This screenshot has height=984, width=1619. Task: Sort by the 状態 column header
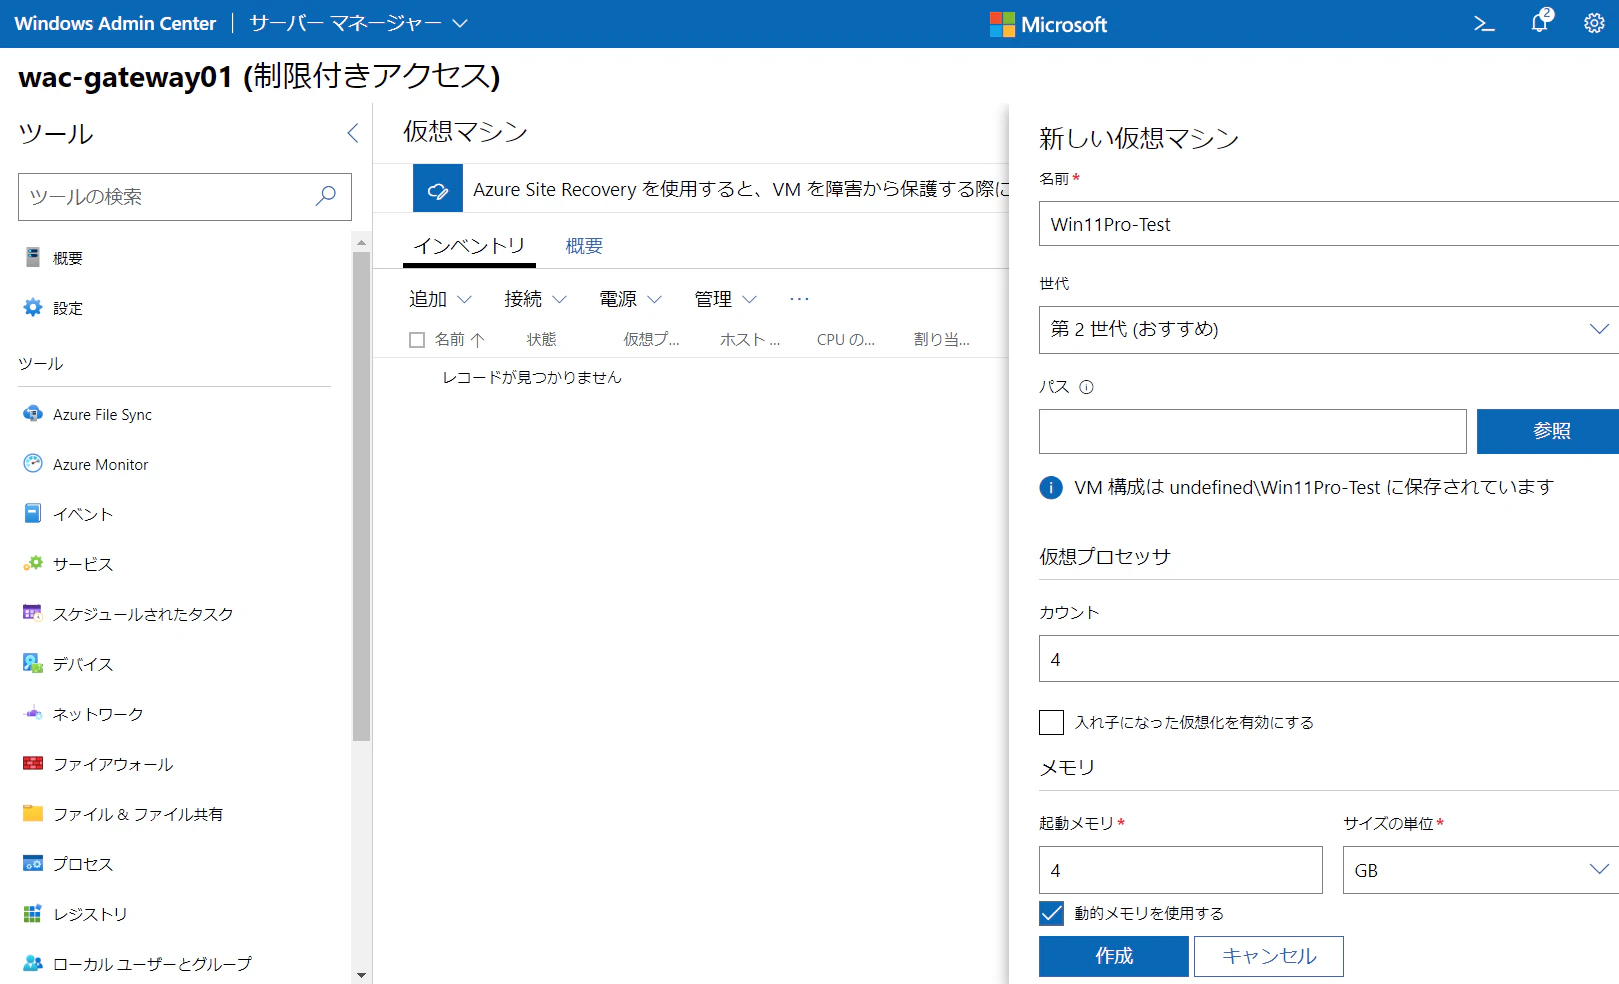click(x=542, y=340)
